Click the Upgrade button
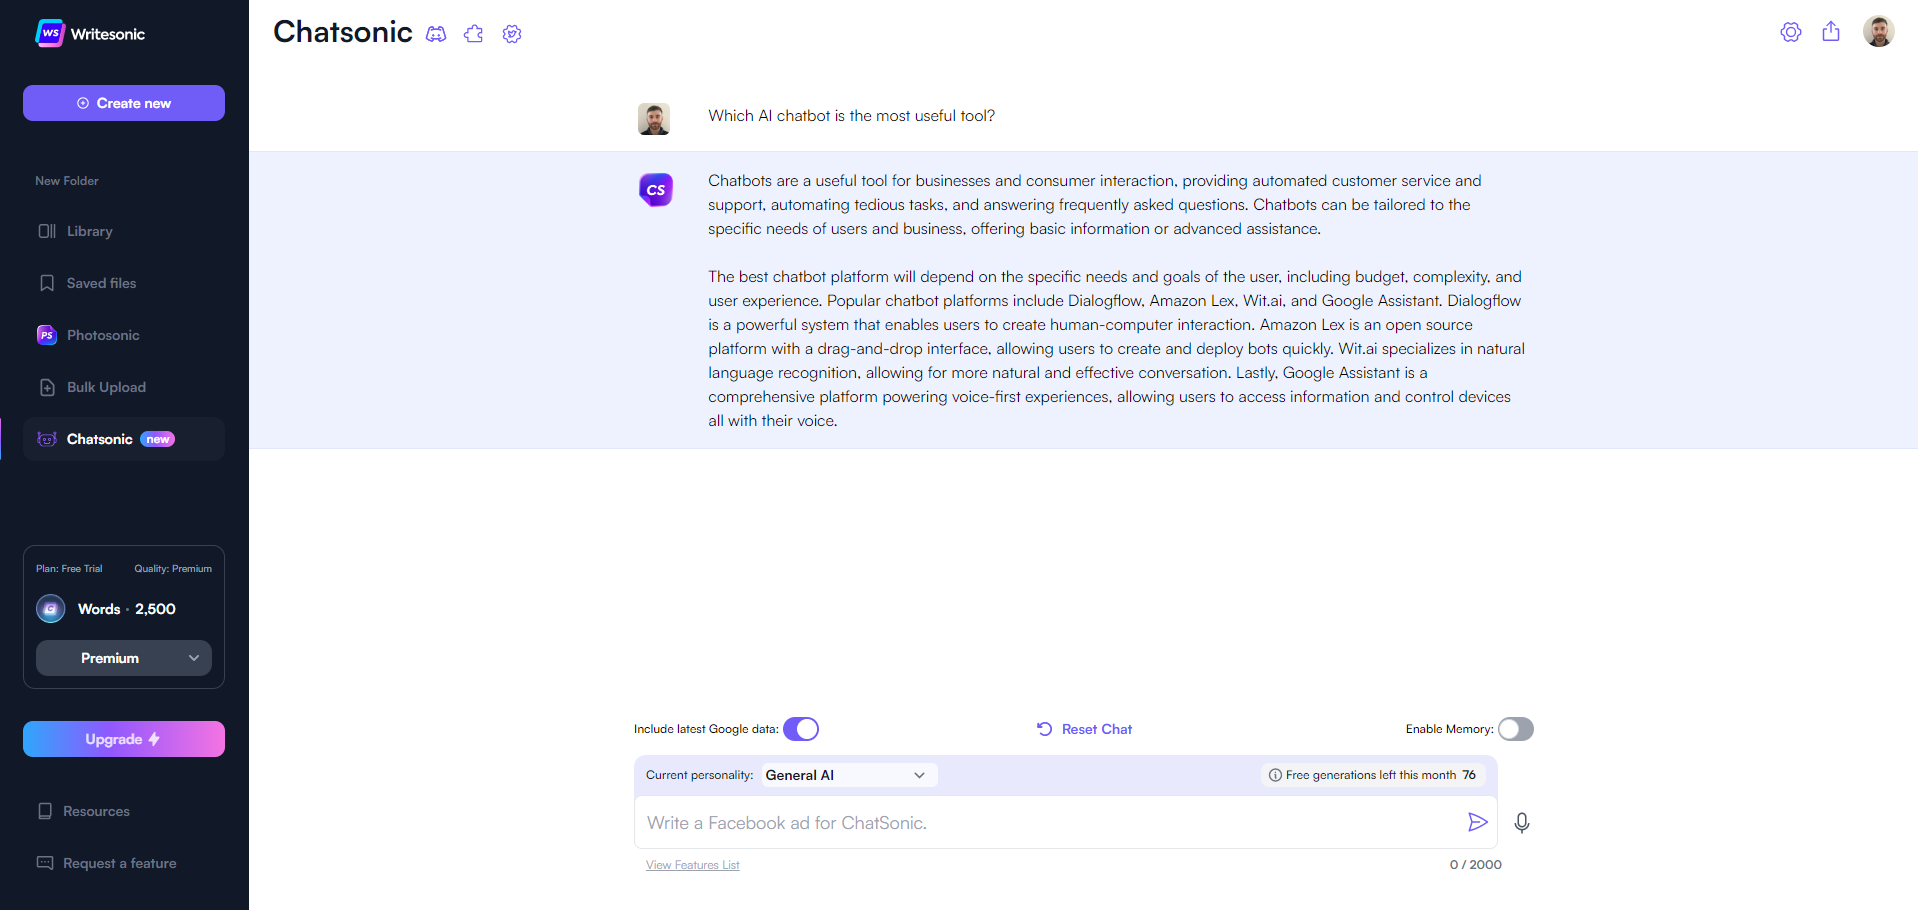 pos(124,739)
